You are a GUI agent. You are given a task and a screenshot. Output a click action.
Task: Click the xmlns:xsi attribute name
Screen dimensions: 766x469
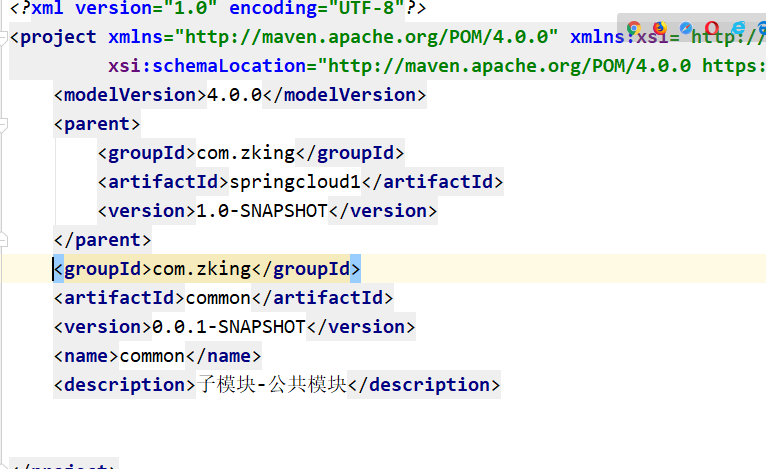tap(619, 37)
